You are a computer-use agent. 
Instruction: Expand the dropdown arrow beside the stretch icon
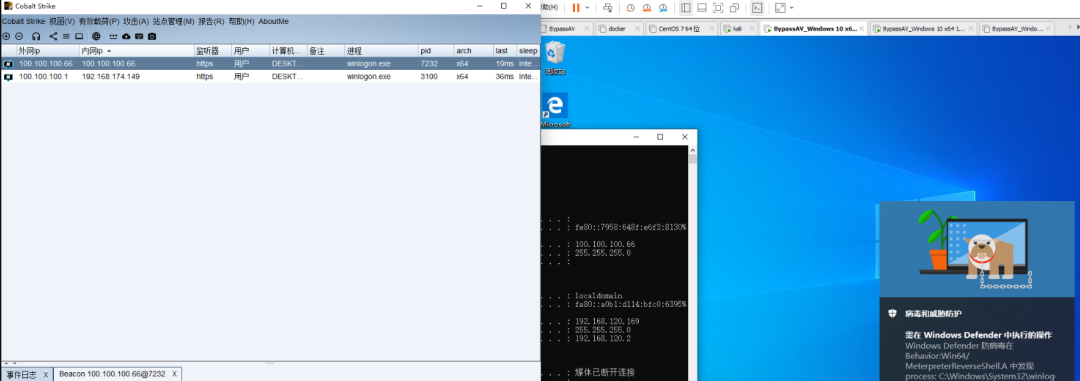pos(791,8)
